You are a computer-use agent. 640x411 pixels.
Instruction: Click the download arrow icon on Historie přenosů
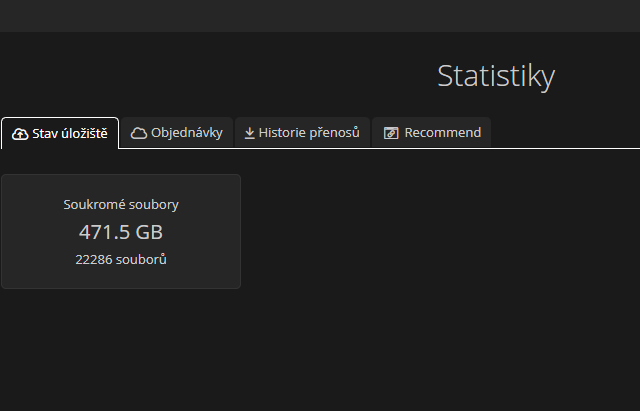(x=250, y=133)
